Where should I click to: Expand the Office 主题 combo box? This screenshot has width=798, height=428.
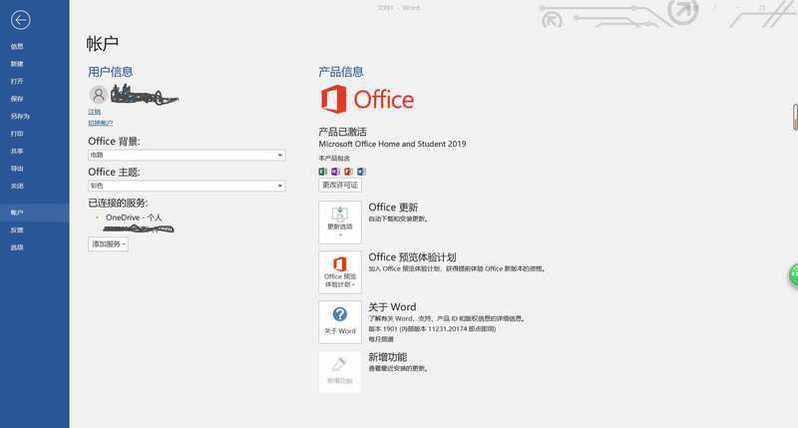point(186,186)
